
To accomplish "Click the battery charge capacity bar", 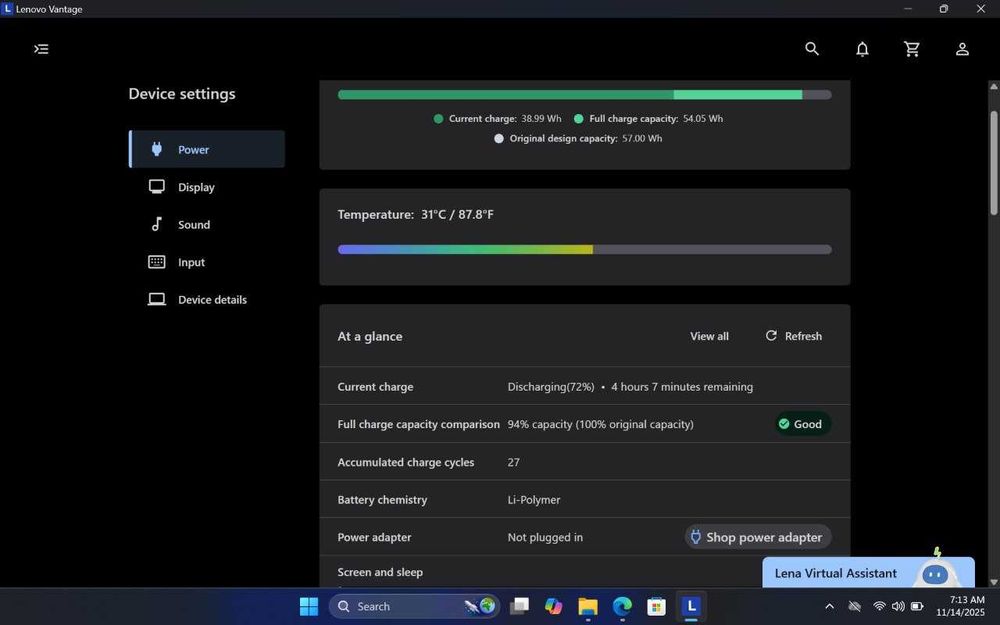I will pyautogui.click(x=584, y=95).
